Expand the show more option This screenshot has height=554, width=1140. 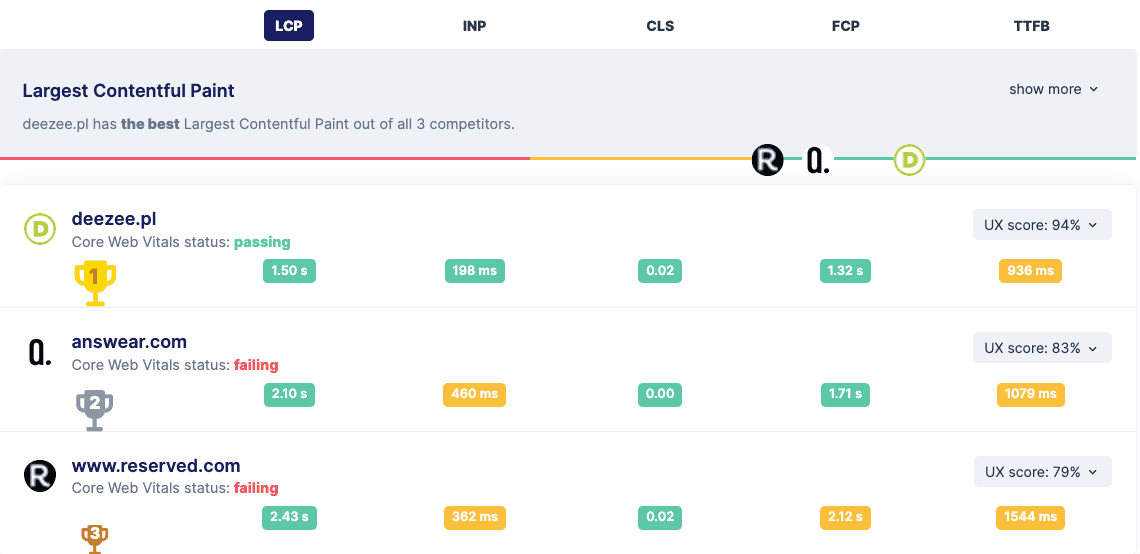(x=1053, y=89)
